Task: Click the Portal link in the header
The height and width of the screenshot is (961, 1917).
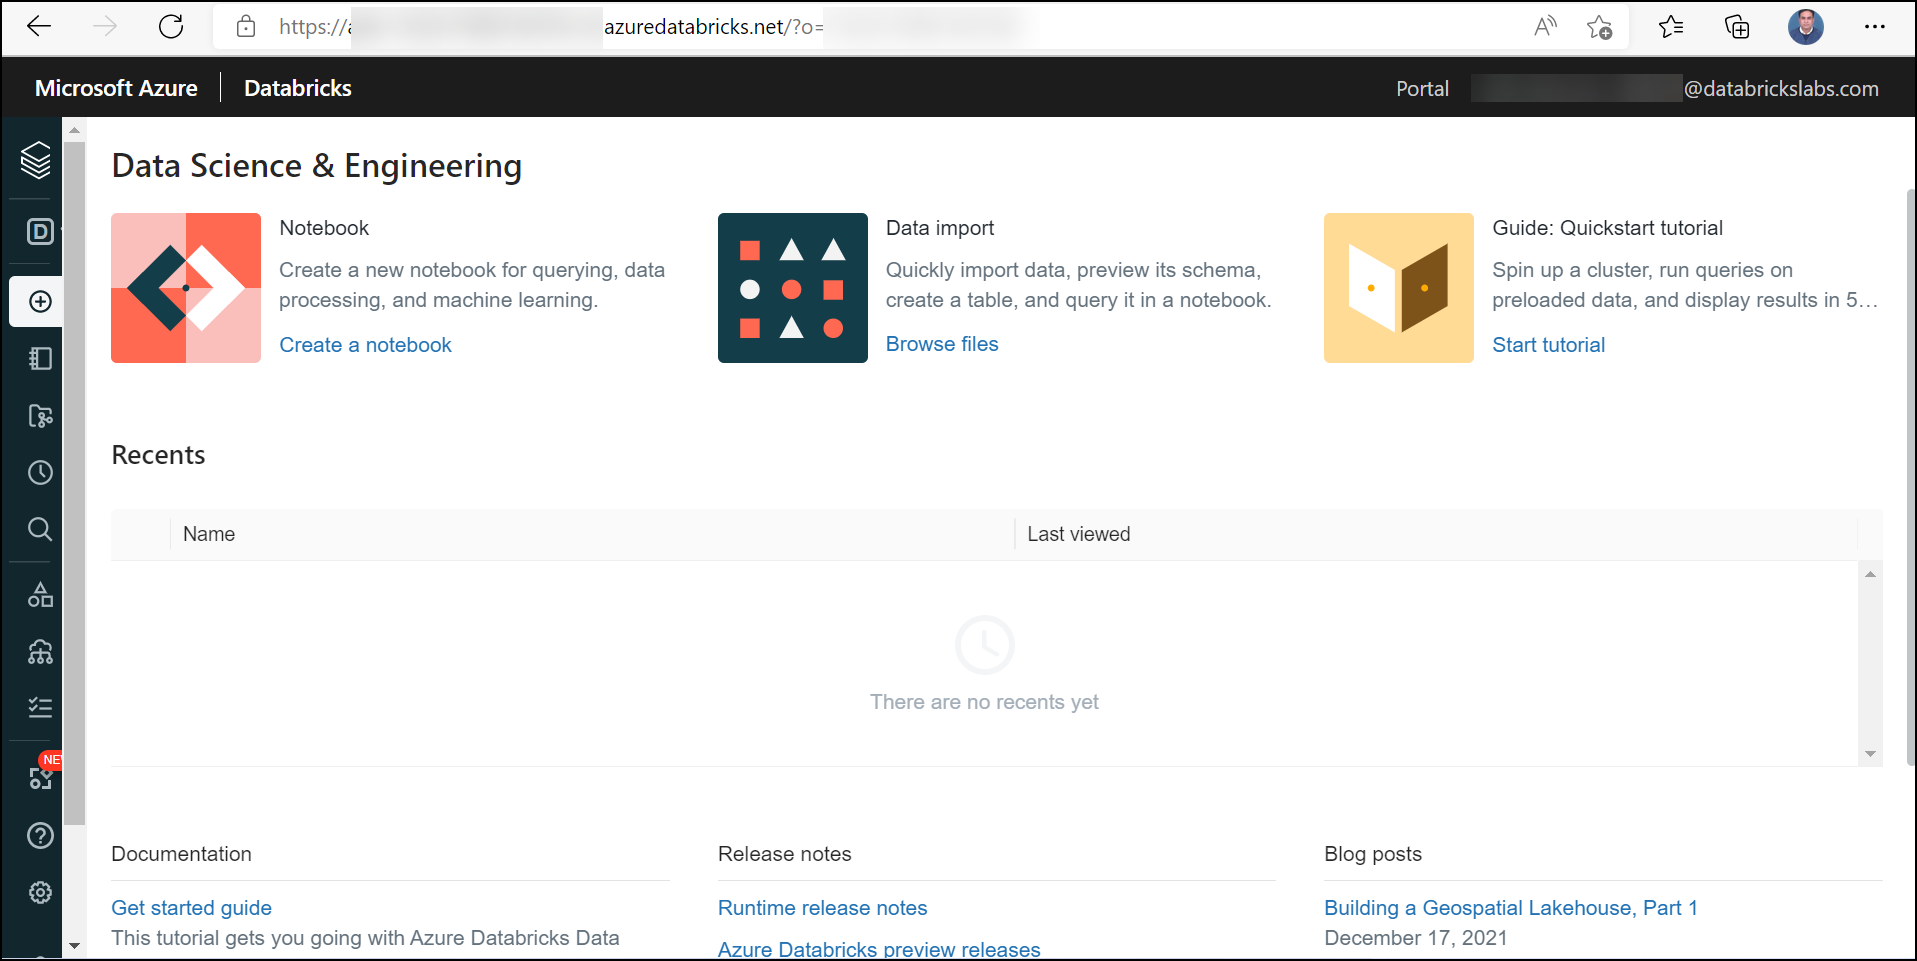Action: (x=1422, y=89)
